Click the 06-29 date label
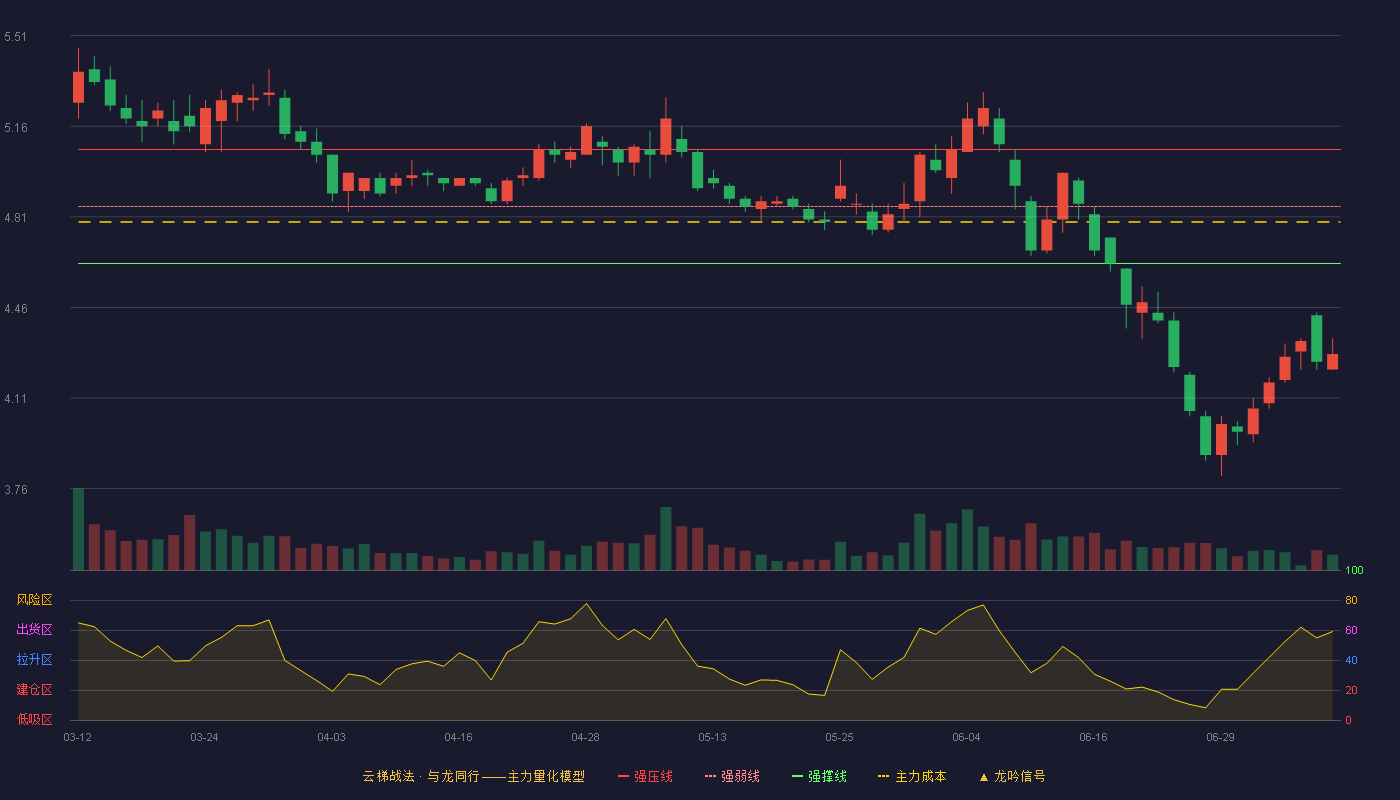The image size is (1400, 800). (x=1220, y=737)
